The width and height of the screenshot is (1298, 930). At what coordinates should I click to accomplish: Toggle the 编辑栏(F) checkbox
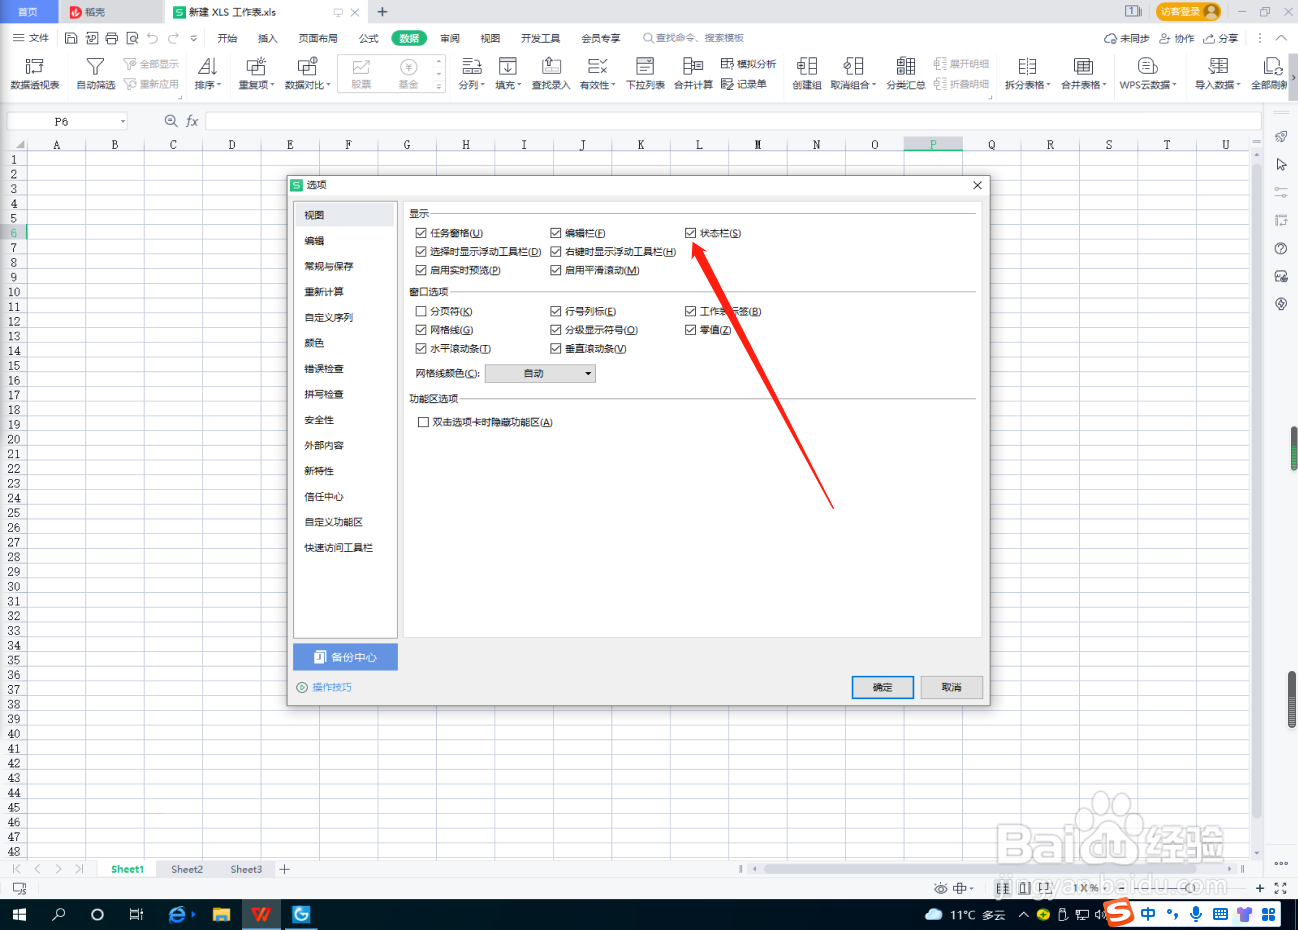click(556, 233)
